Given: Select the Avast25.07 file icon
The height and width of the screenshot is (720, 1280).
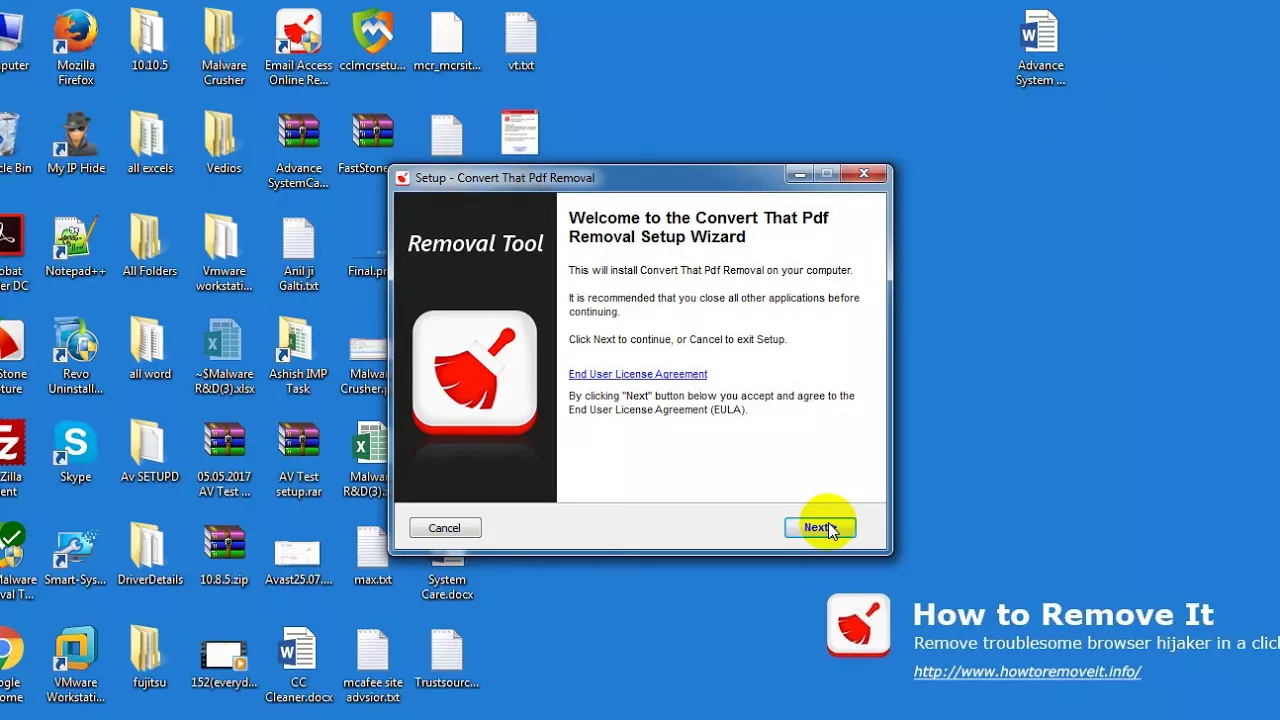Looking at the screenshot, I should [298, 556].
